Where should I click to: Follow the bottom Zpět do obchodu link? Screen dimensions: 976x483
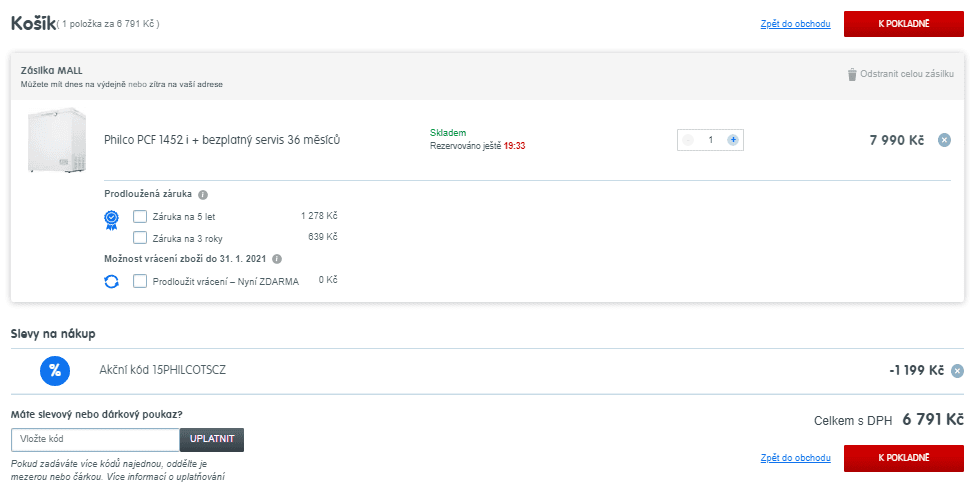pyautogui.click(x=795, y=458)
